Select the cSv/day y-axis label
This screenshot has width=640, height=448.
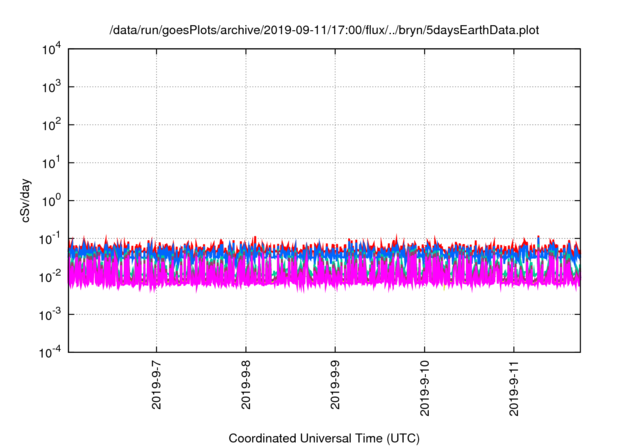[x=26, y=200]
